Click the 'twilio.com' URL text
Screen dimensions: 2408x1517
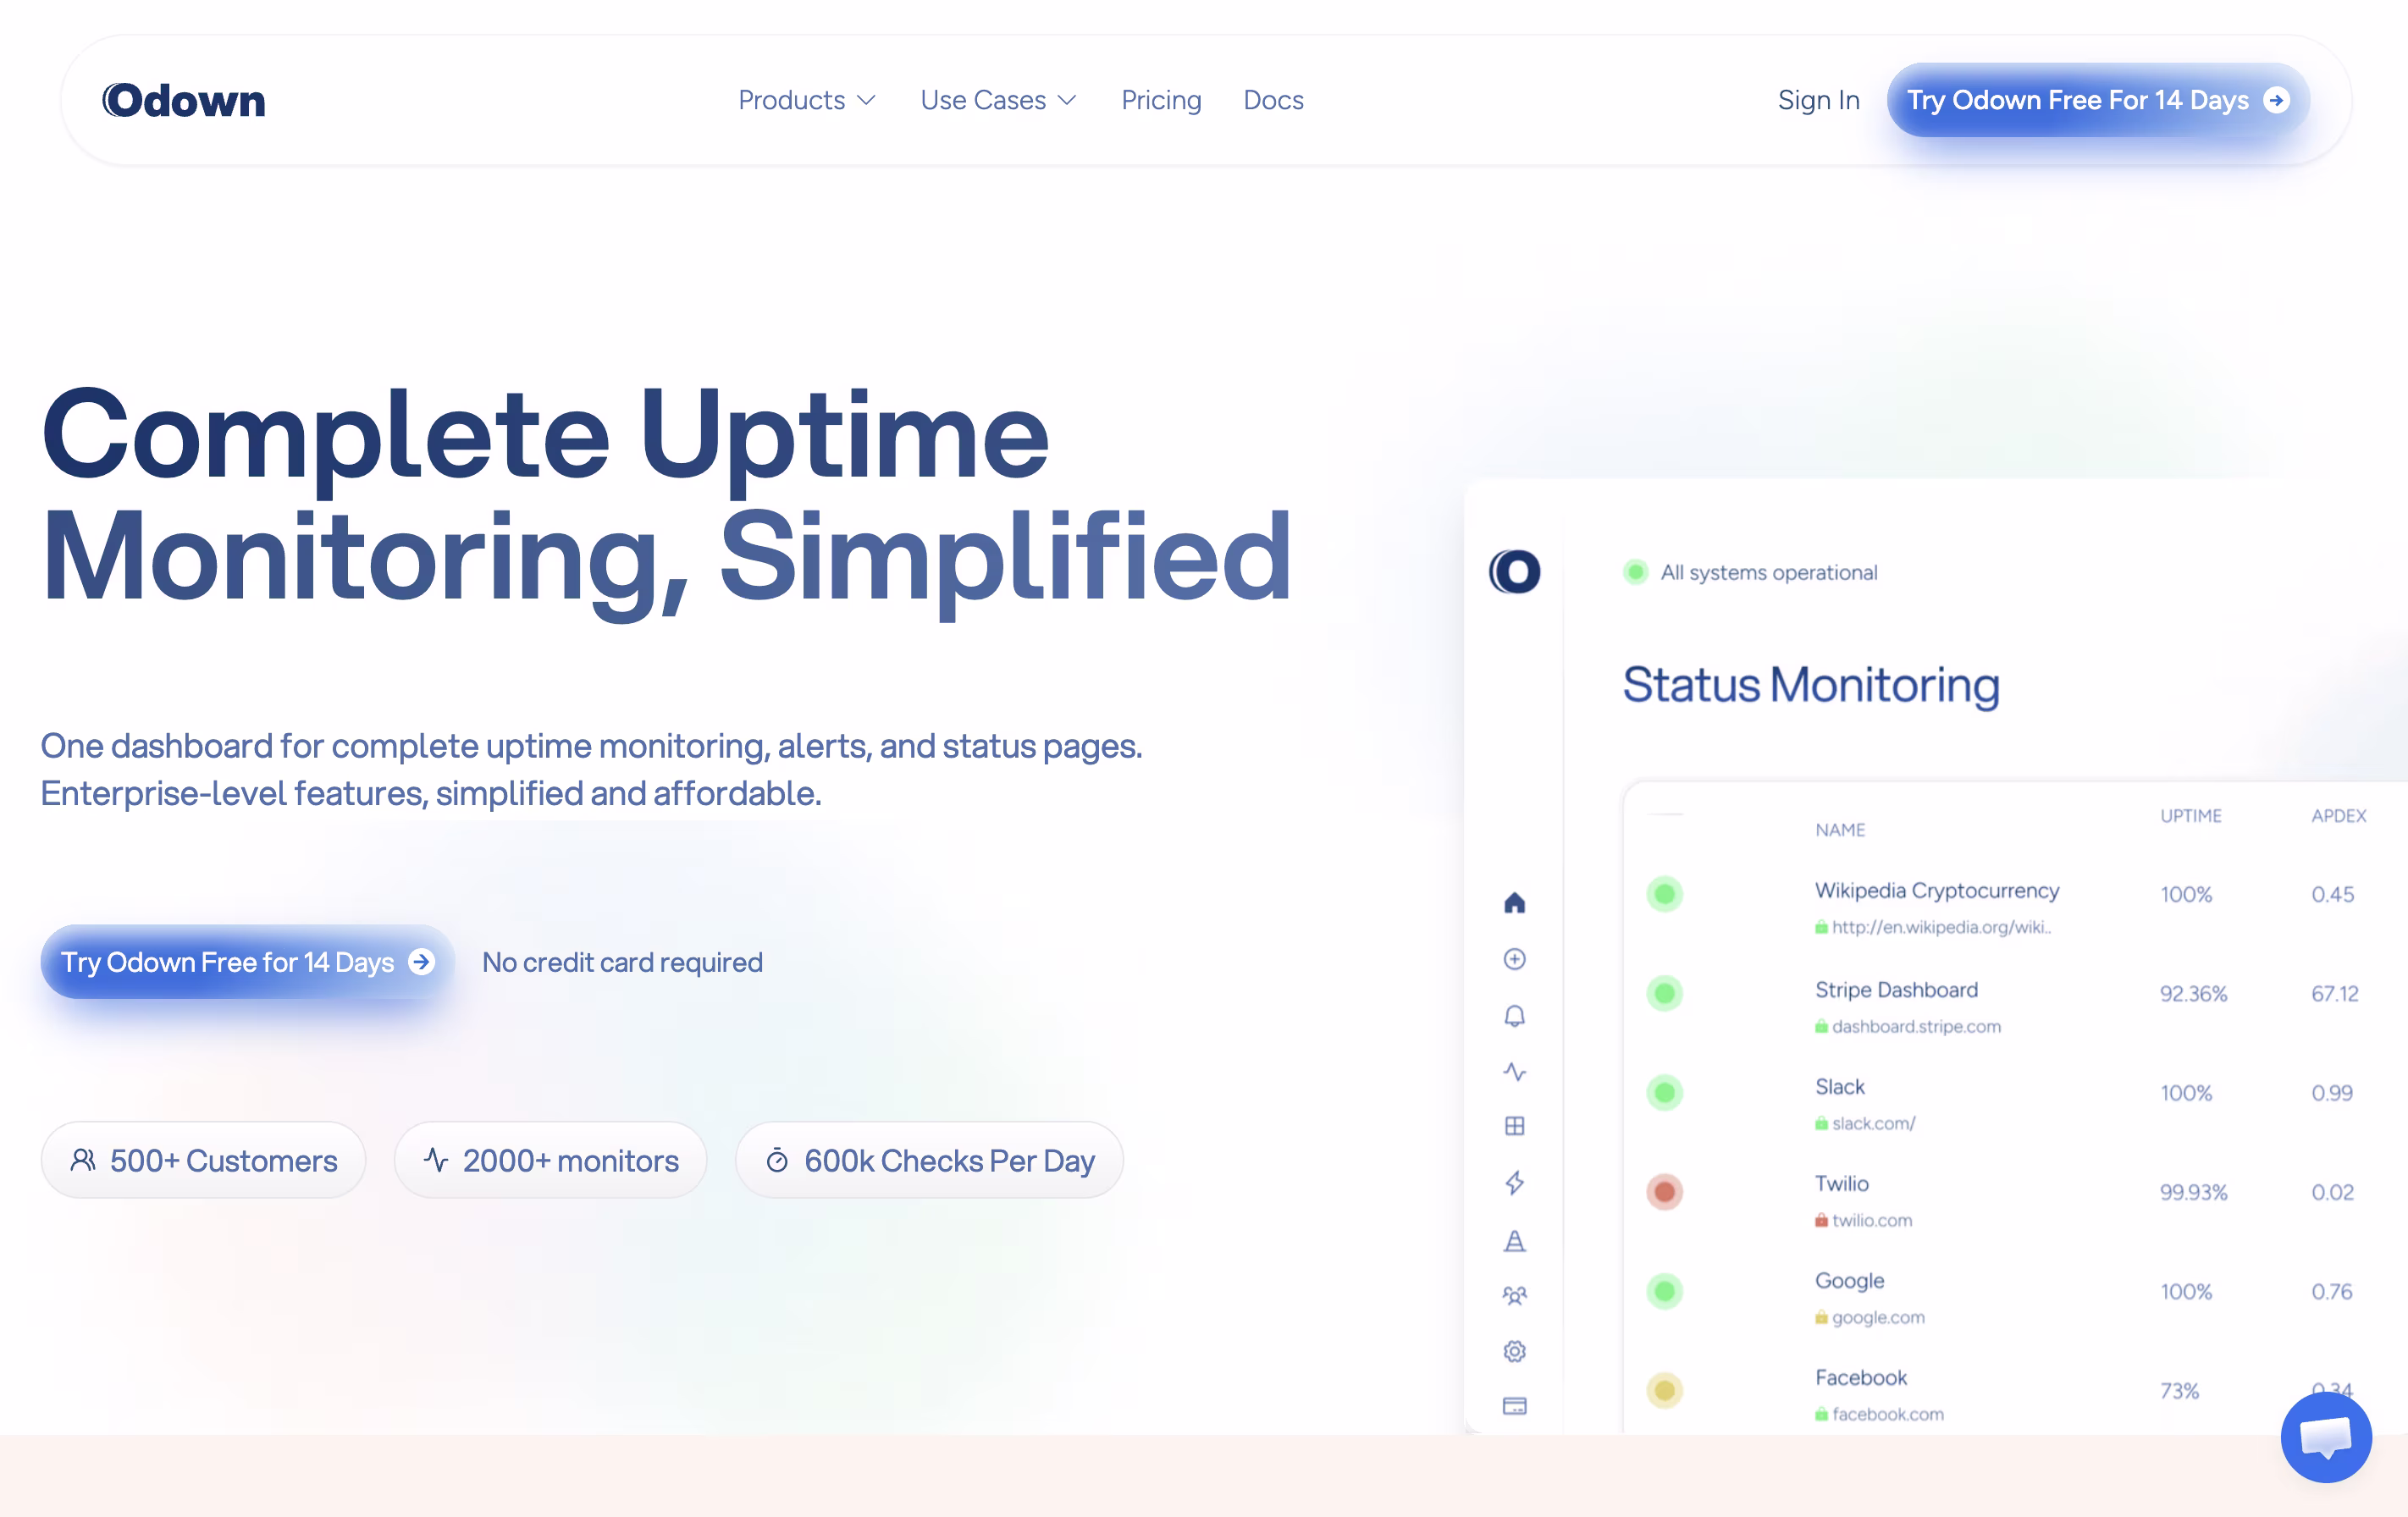coord(1872,1220)
